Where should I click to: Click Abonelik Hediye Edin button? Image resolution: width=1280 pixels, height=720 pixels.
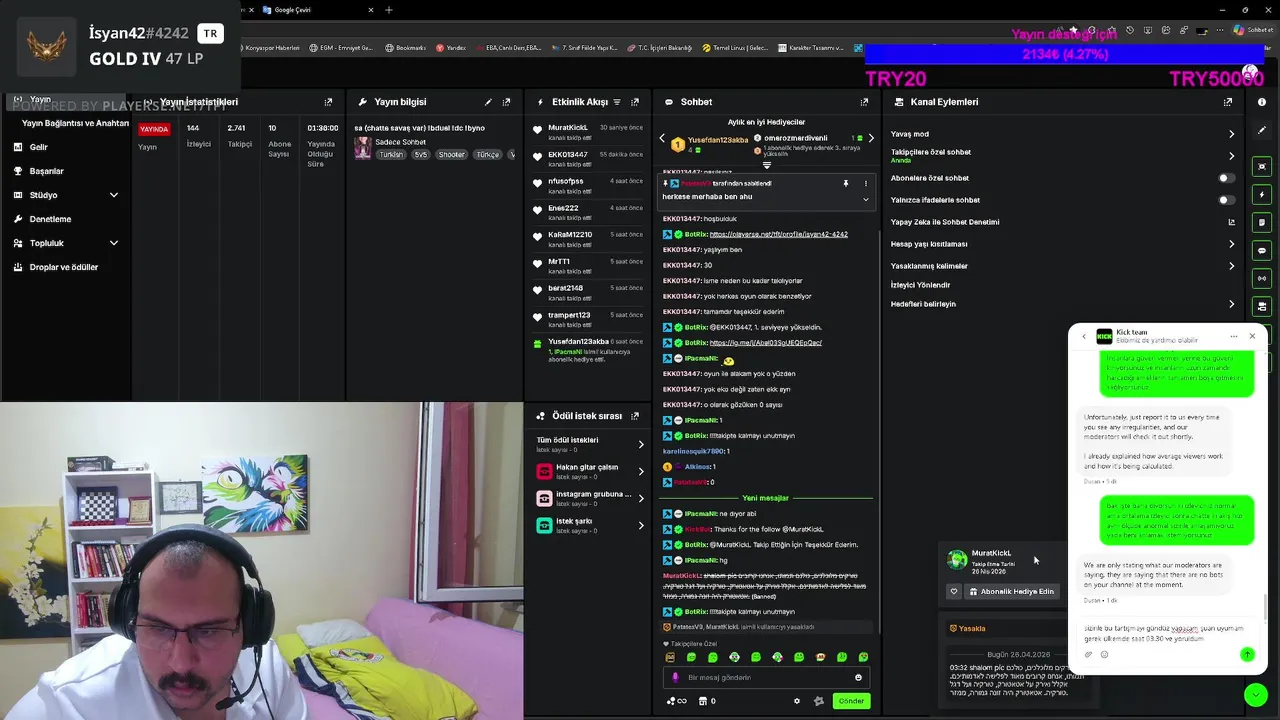point(1012,592)
